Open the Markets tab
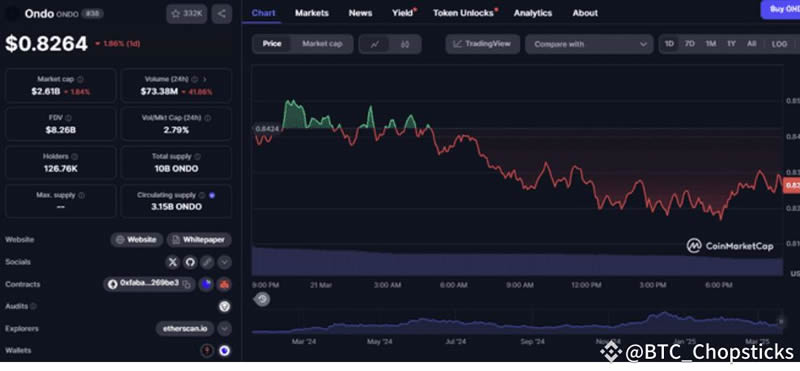800x371 pixels. pyautogui.click(x=312, y=13)
